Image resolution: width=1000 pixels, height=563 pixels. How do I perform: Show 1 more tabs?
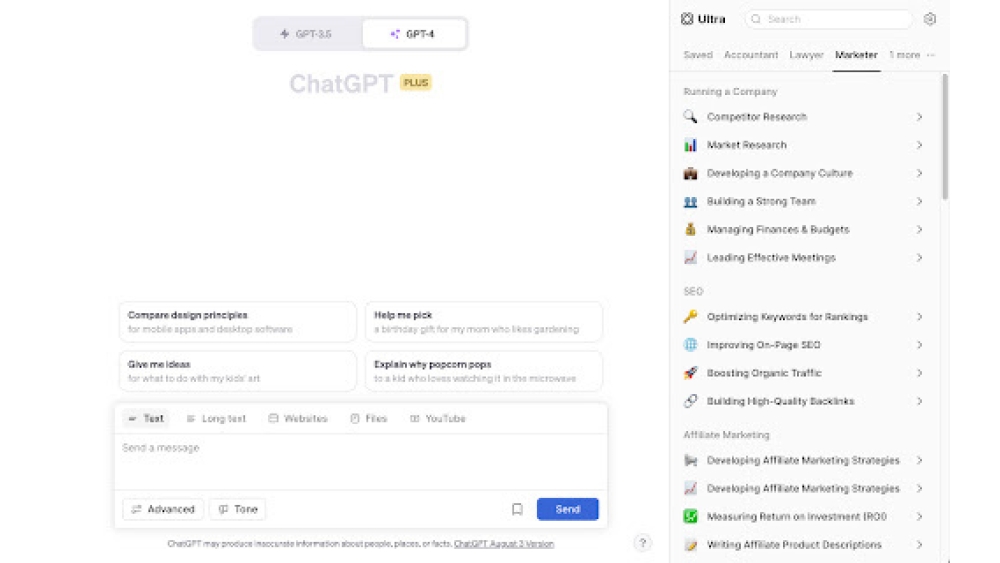pyautogui.click(x=904, y=55)
